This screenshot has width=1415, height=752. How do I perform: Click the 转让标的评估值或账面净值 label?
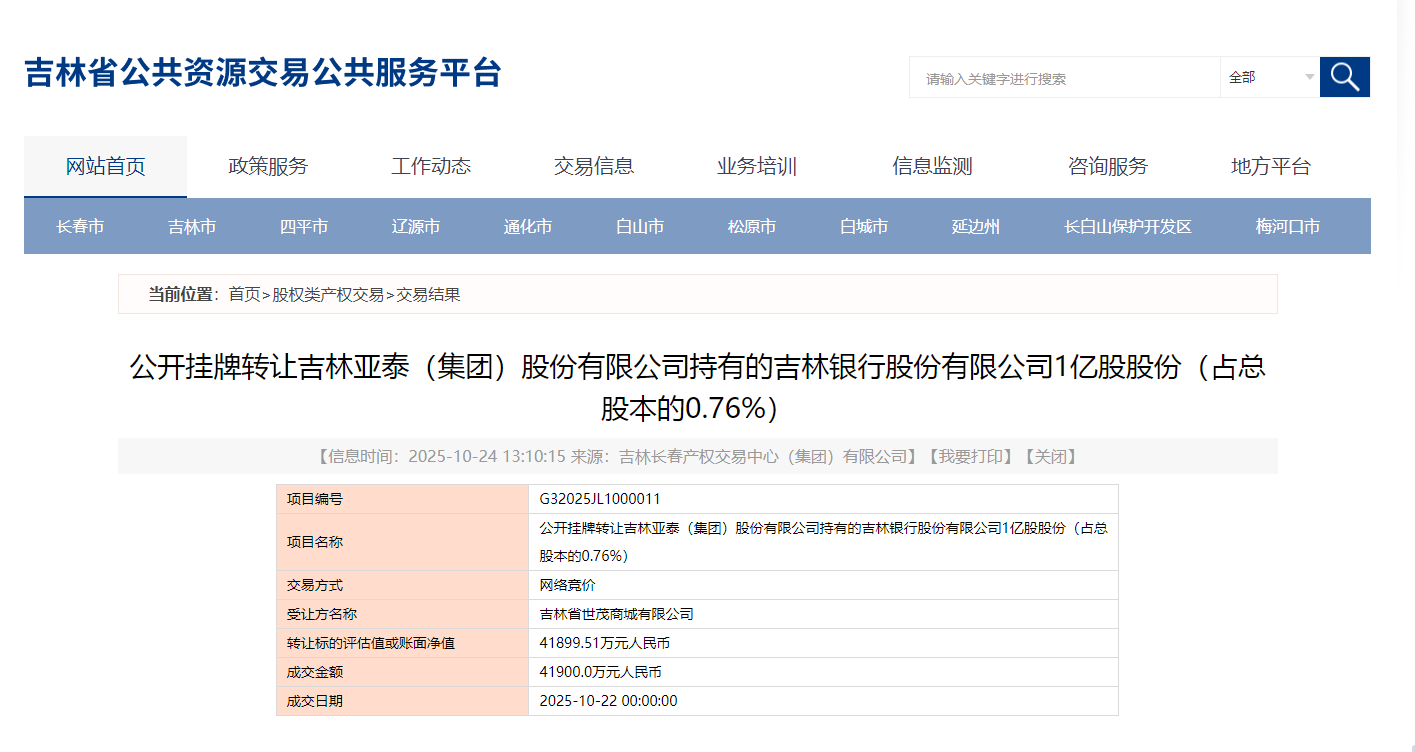pos(371,643)
